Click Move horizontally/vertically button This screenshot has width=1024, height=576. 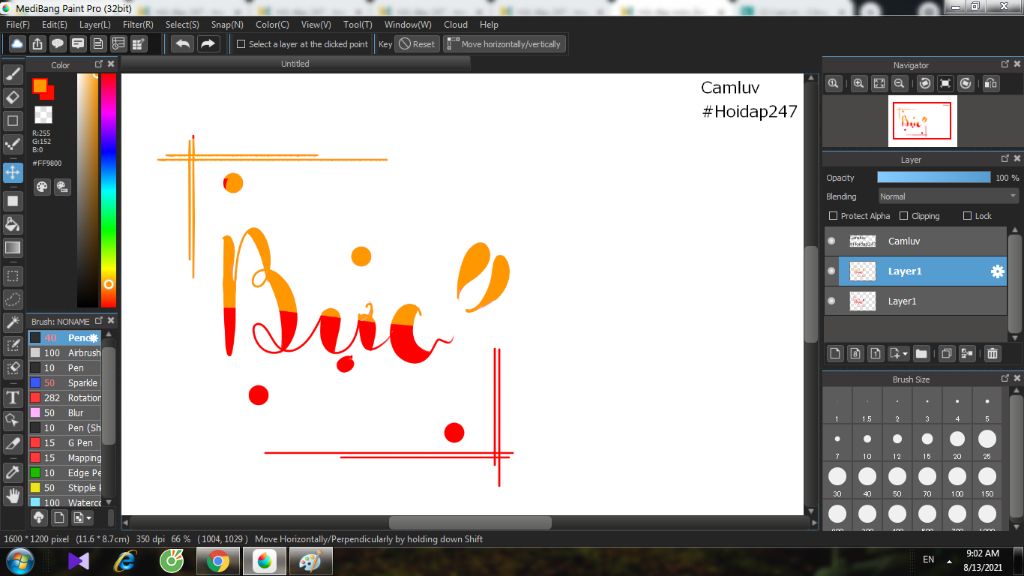tap(504, 44)
